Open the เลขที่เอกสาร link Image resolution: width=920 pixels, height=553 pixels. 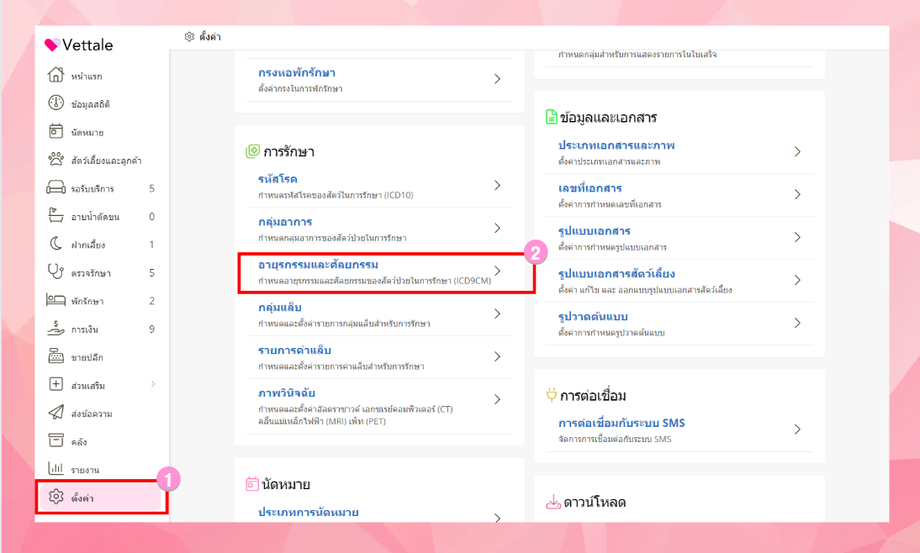tap(590, 188)
